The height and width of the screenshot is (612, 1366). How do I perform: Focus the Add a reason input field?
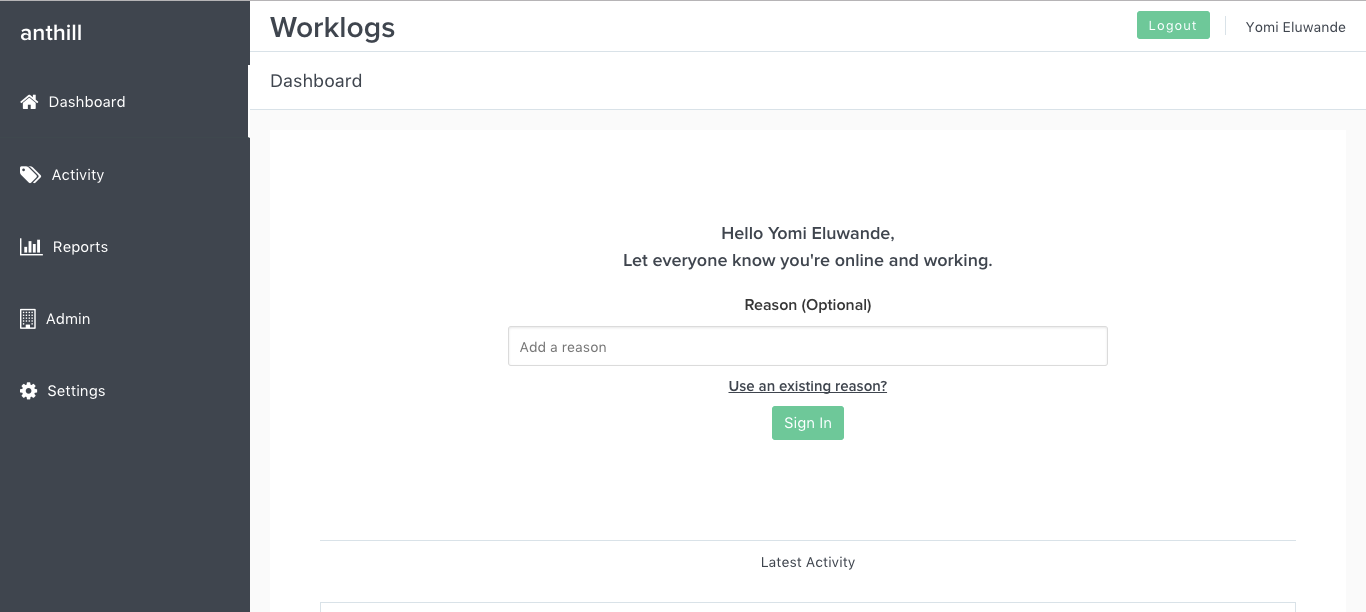click(808, 346)
